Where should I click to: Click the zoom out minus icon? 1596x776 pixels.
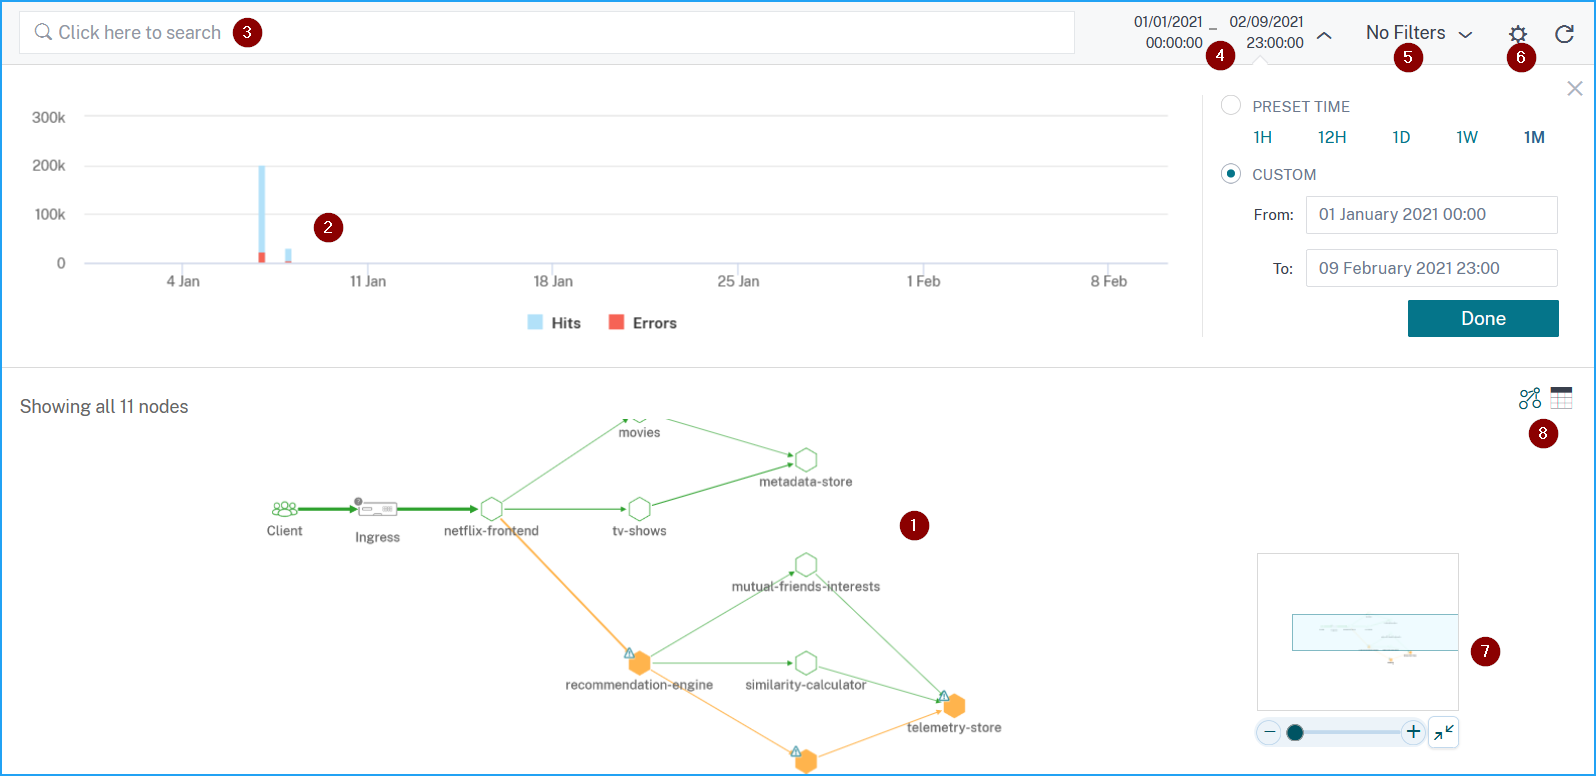[1269, 732]
